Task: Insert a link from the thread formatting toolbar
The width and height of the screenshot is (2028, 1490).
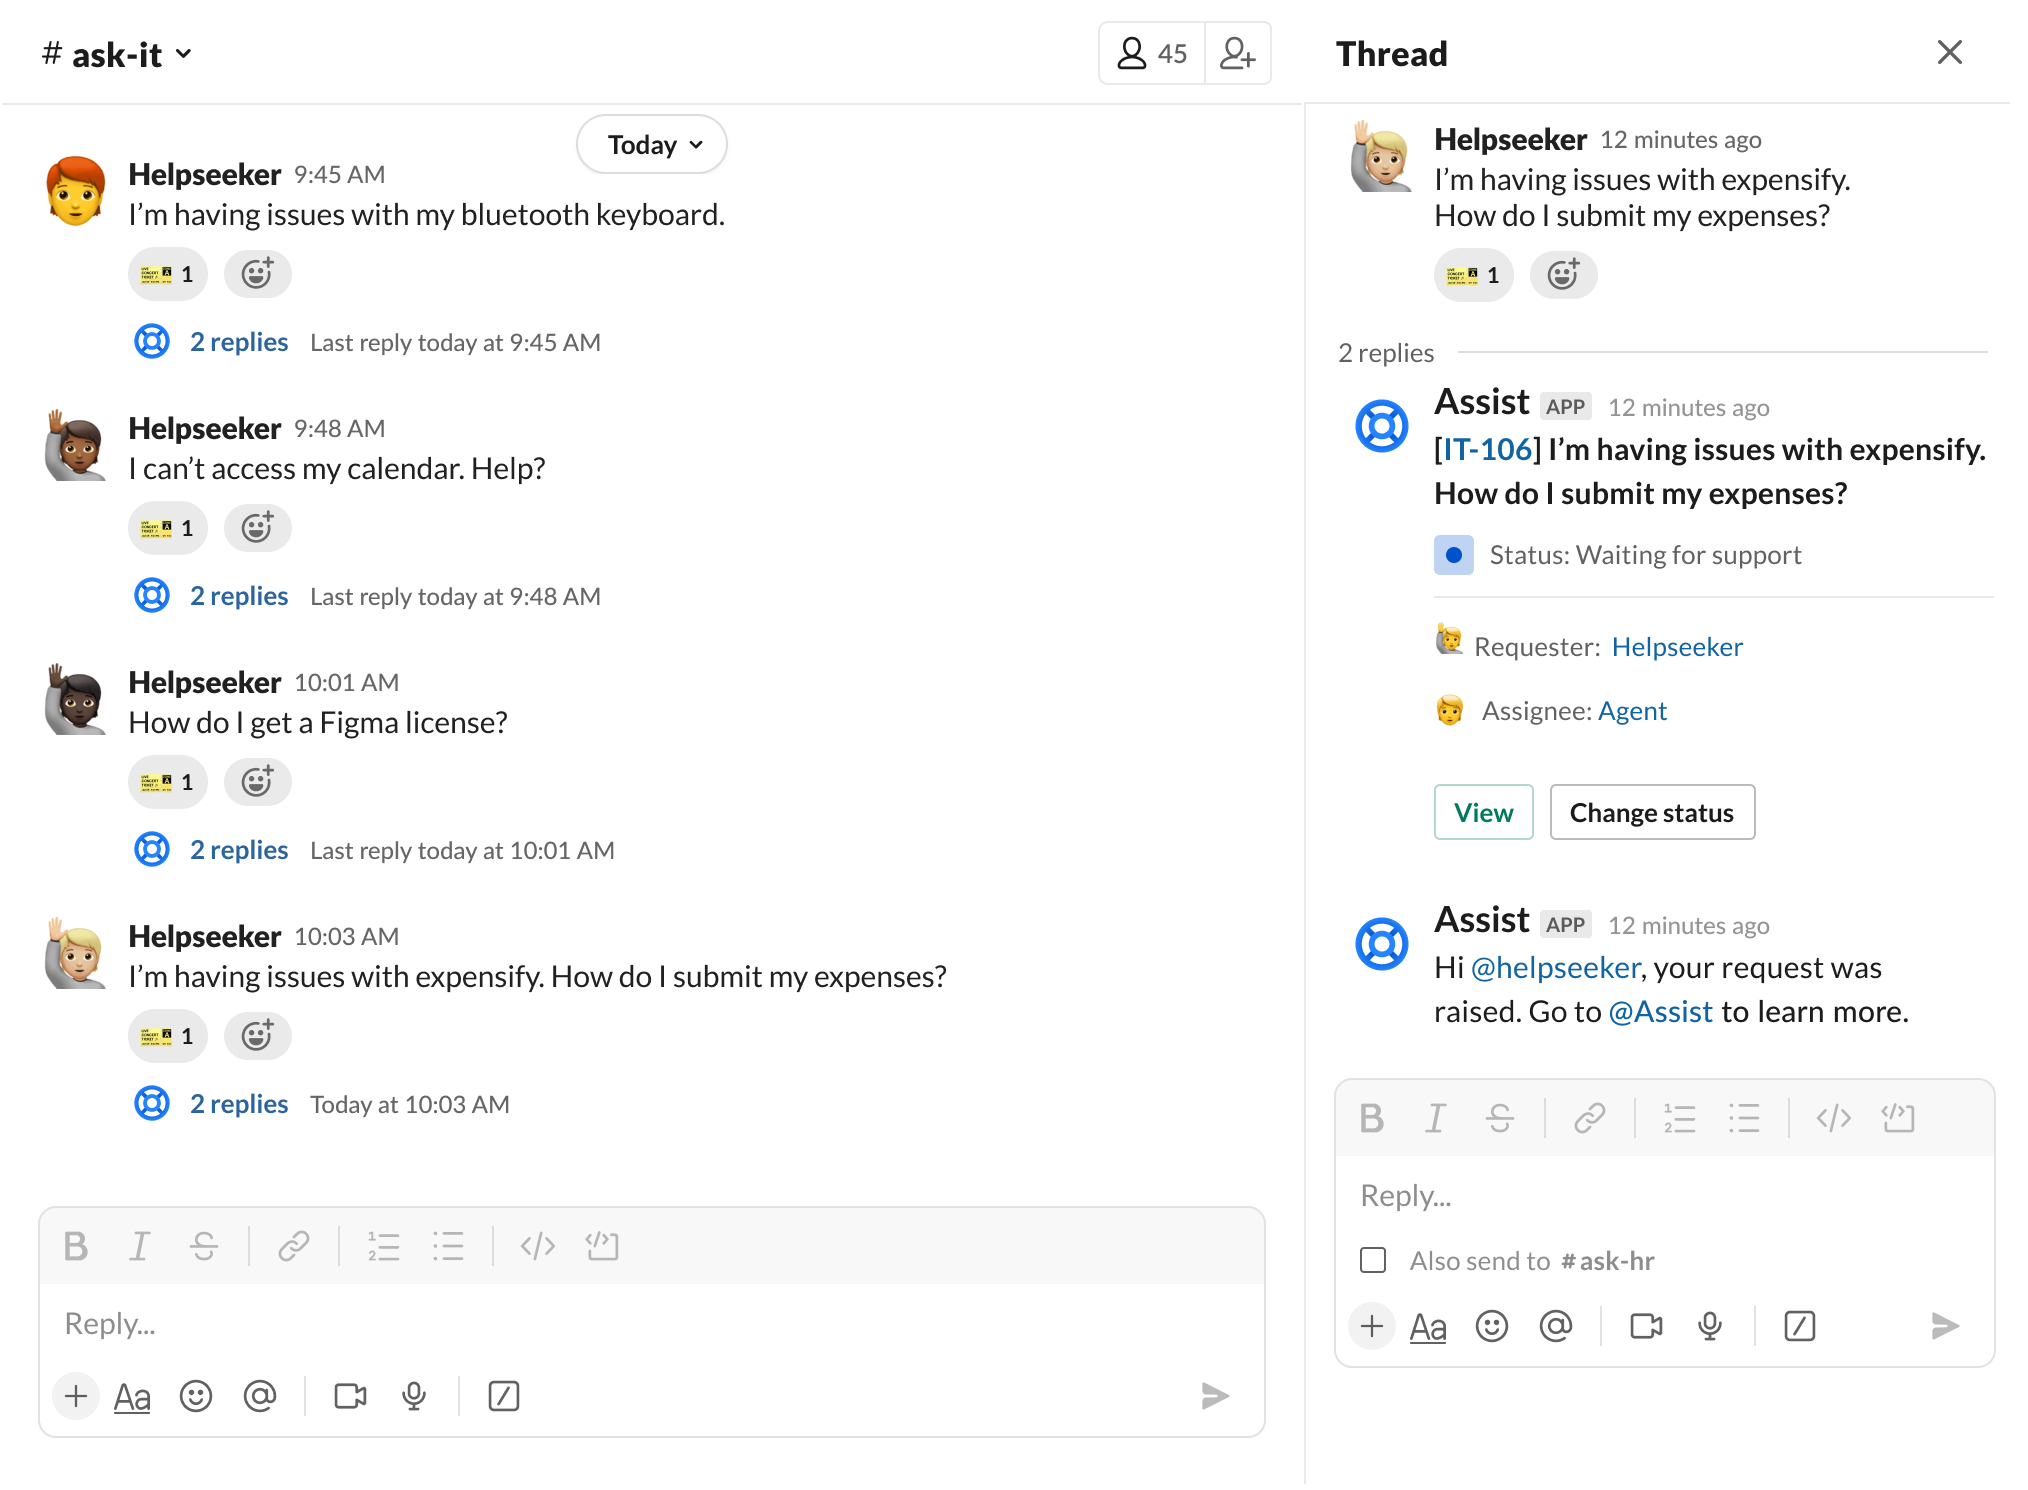Action: tap(1589, 1118)
